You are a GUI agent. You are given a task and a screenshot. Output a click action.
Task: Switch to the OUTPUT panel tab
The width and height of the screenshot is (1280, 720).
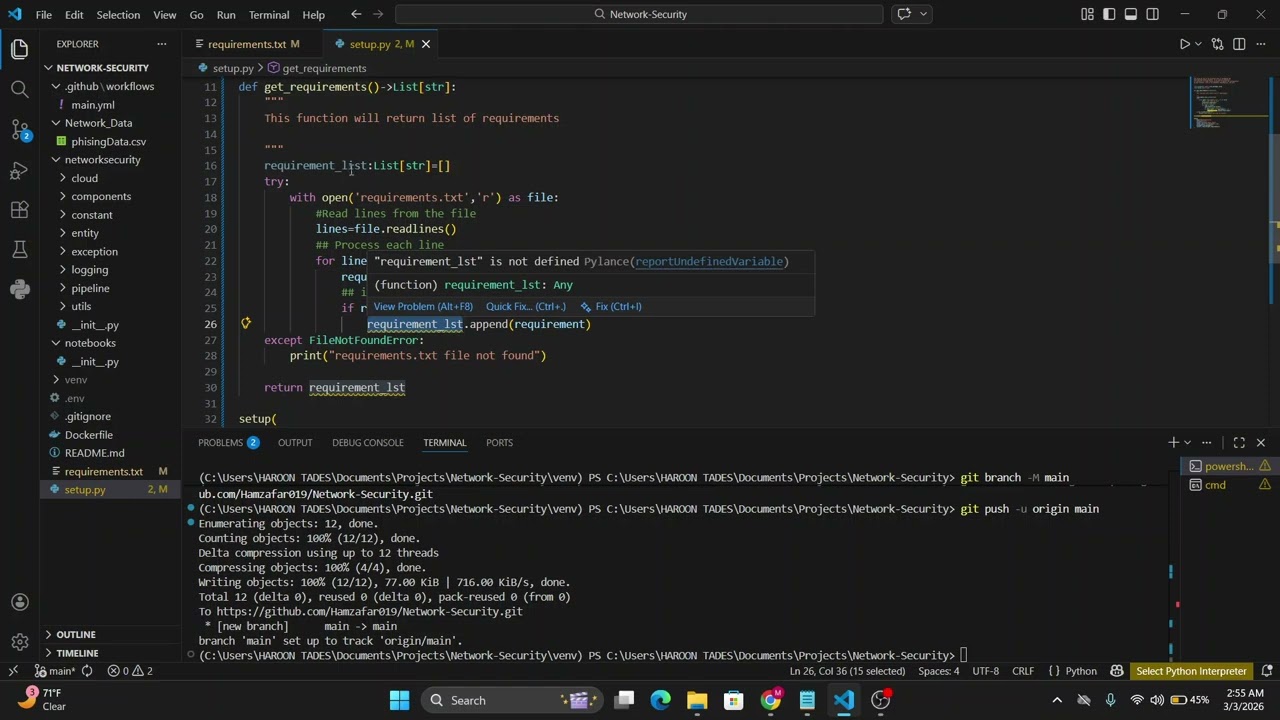[295, 442]
